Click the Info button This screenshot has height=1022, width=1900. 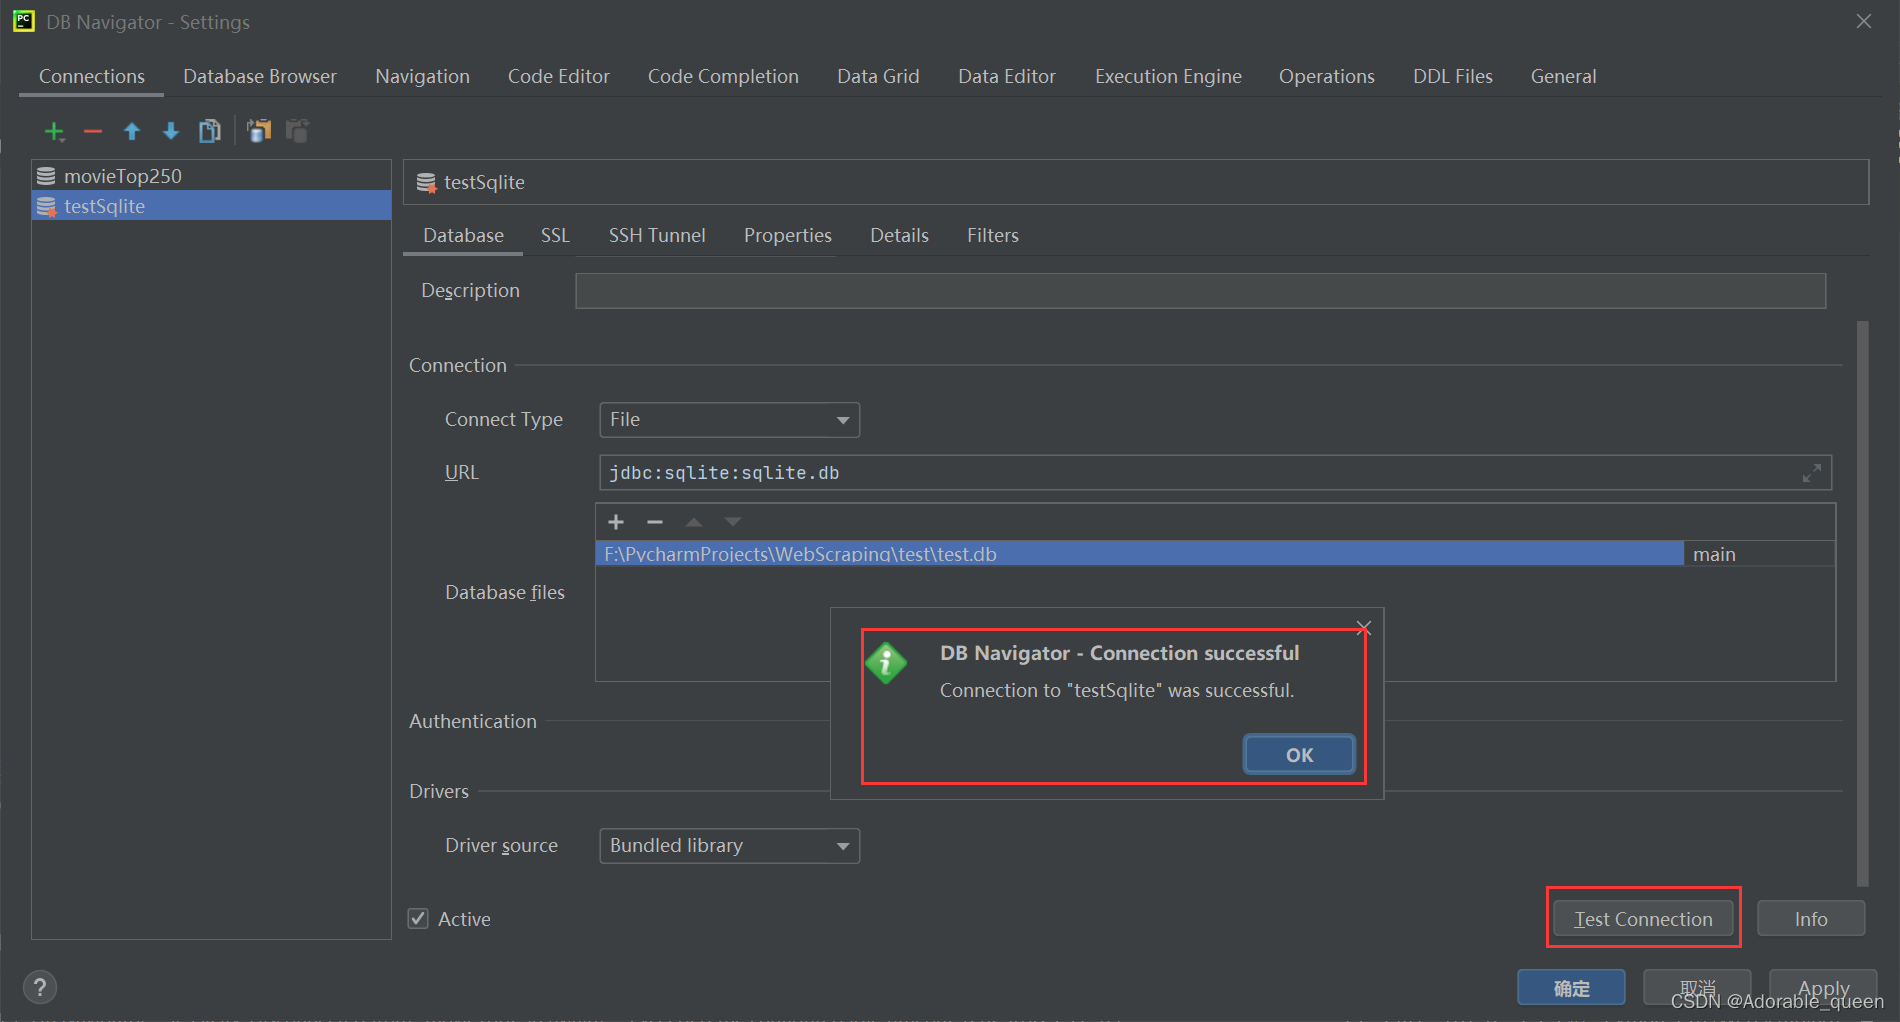(x=1811, y=919)
